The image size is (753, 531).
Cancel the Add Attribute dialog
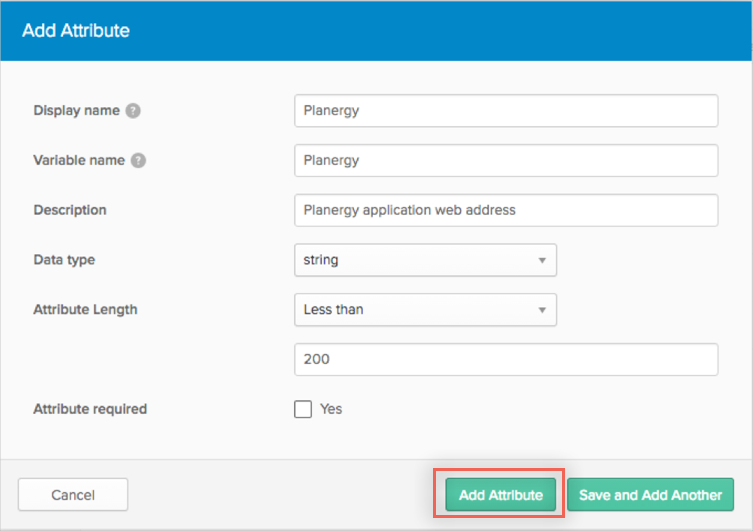coord(73,495)
